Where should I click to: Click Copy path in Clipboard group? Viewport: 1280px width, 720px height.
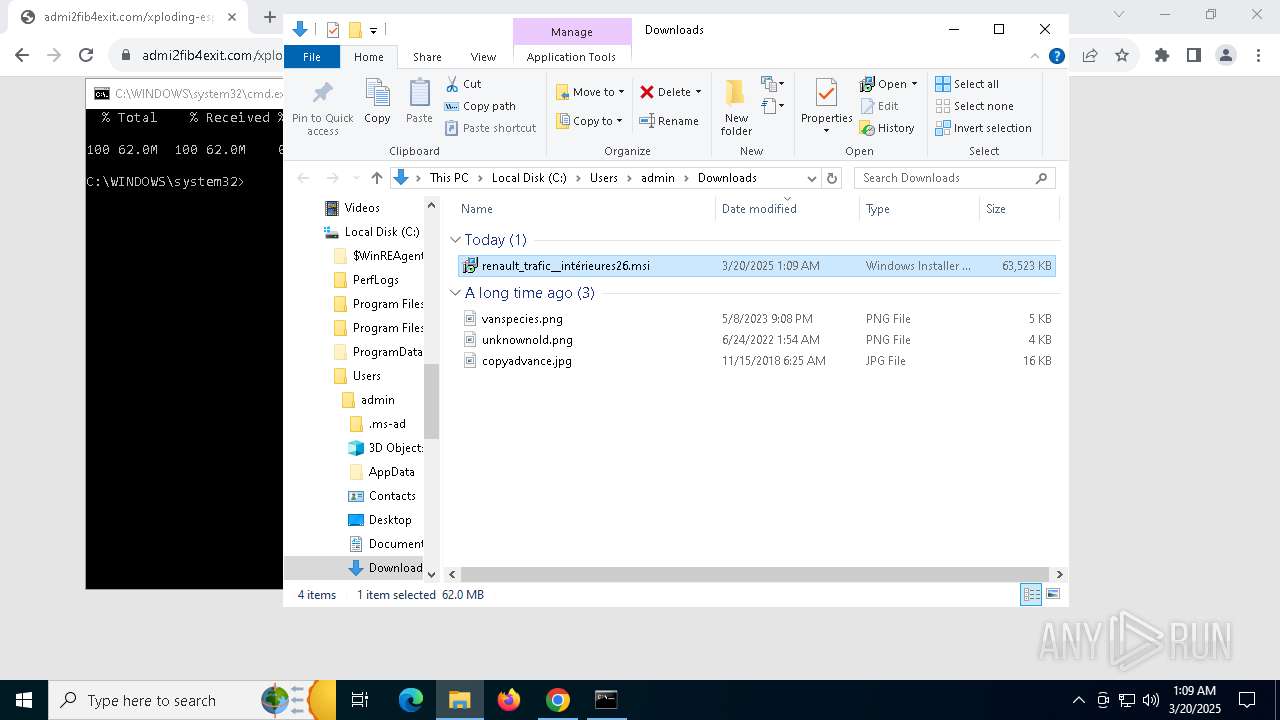coord(480,106)
